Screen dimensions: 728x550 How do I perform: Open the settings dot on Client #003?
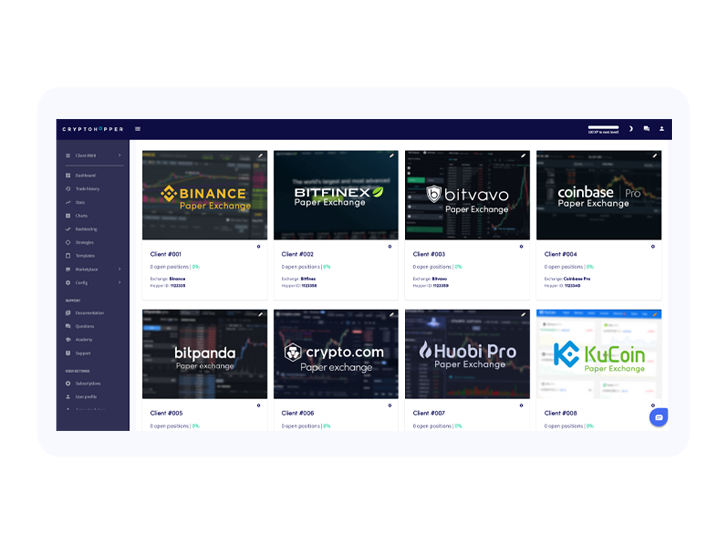click(521, 246)
